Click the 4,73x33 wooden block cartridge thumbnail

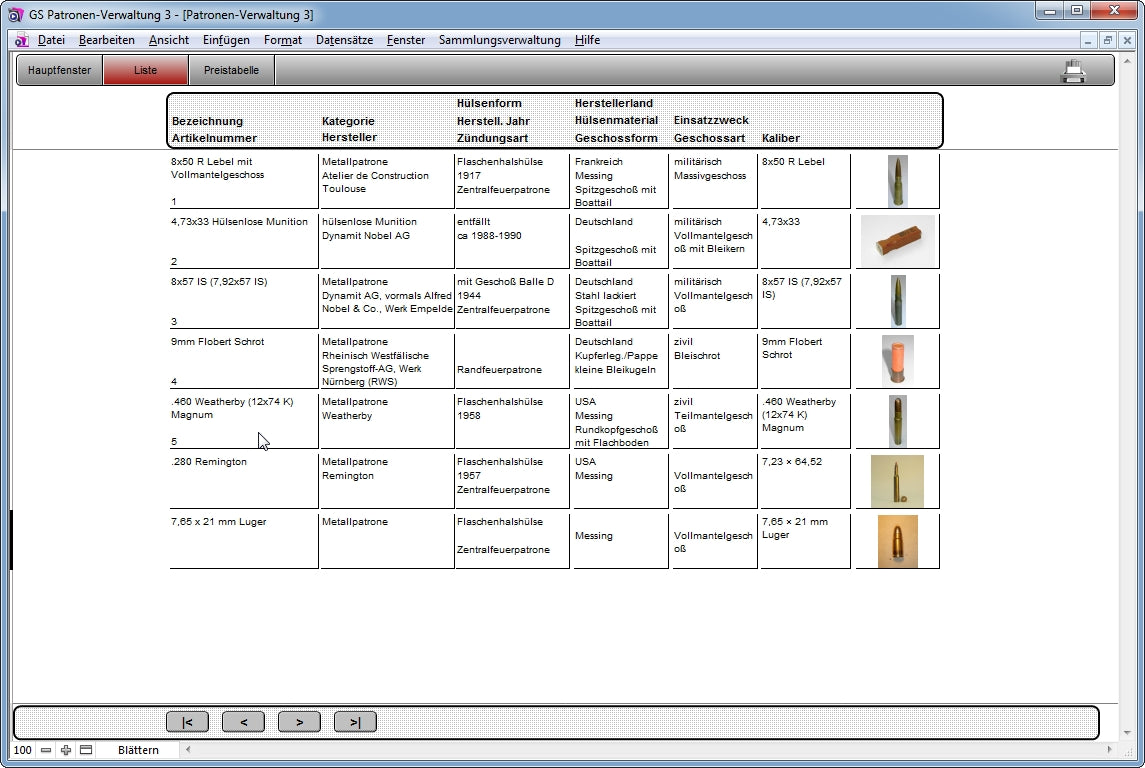pos(897,241)
